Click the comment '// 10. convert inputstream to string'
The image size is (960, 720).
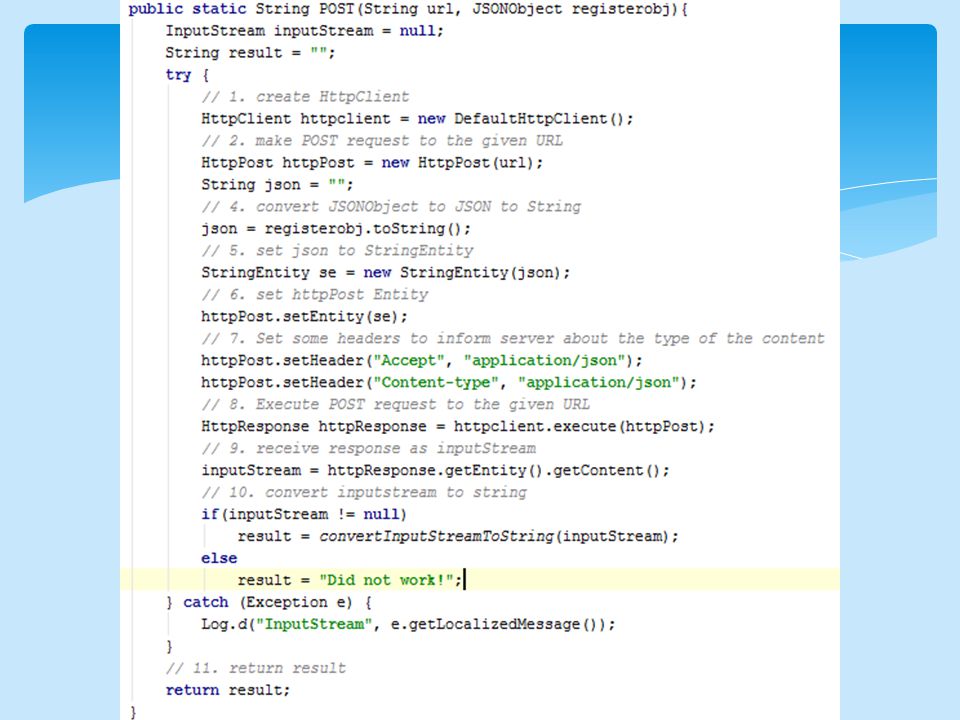pyautogui.click(x=364, y=493)
